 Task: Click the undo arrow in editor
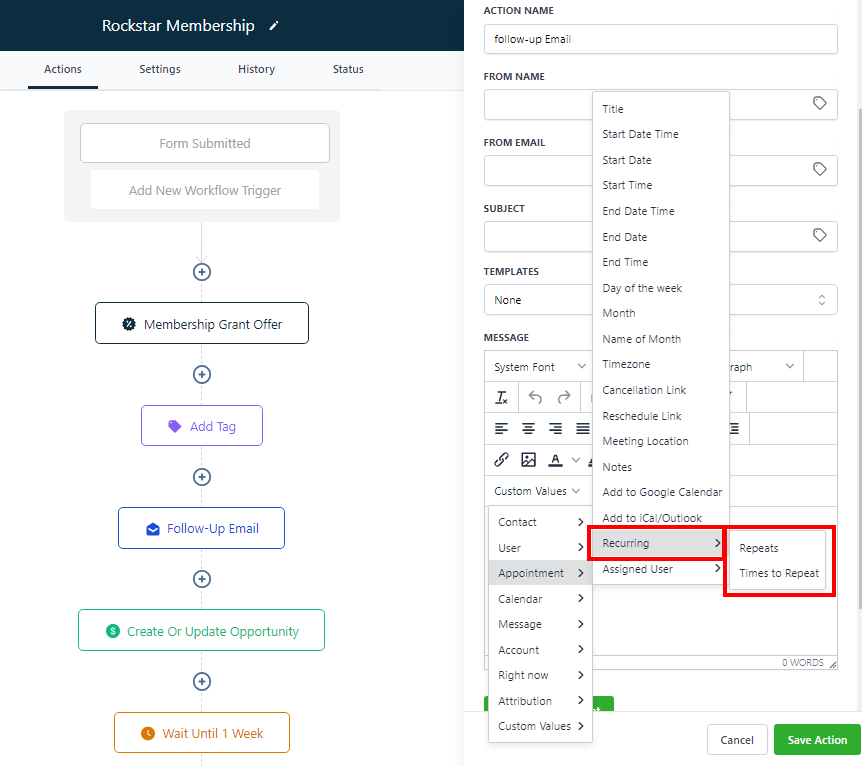click(x=535, y=398)
